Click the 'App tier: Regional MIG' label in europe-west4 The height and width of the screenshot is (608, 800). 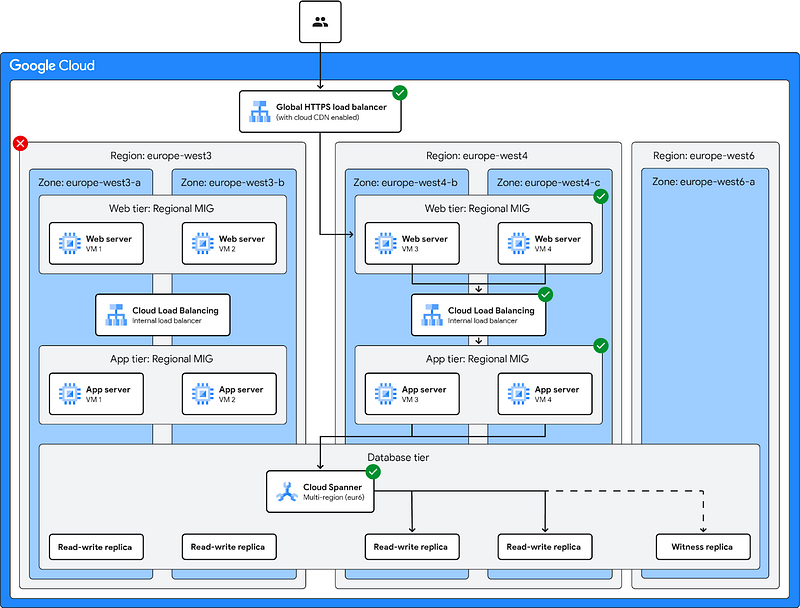pyautogui.click(x=477, y=359)
